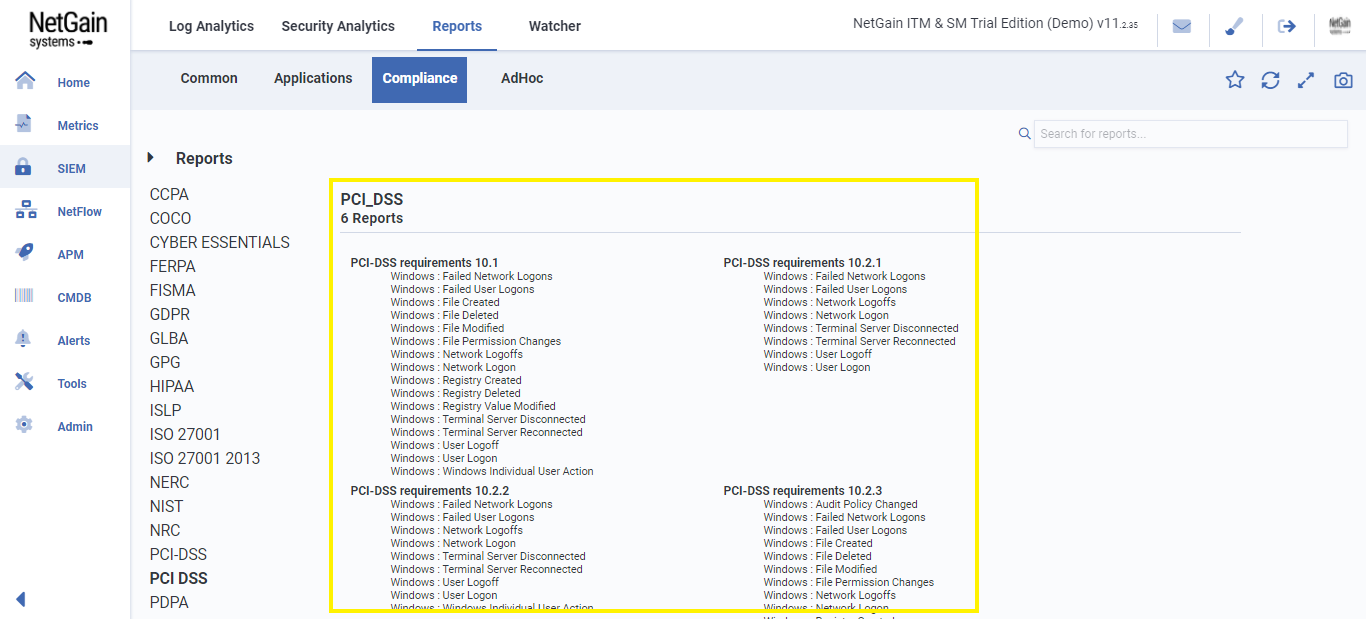Image resolution: width=1366 pixels, height=619 pixels.
Task: Select GLBA report category
Action: point(169,339)
